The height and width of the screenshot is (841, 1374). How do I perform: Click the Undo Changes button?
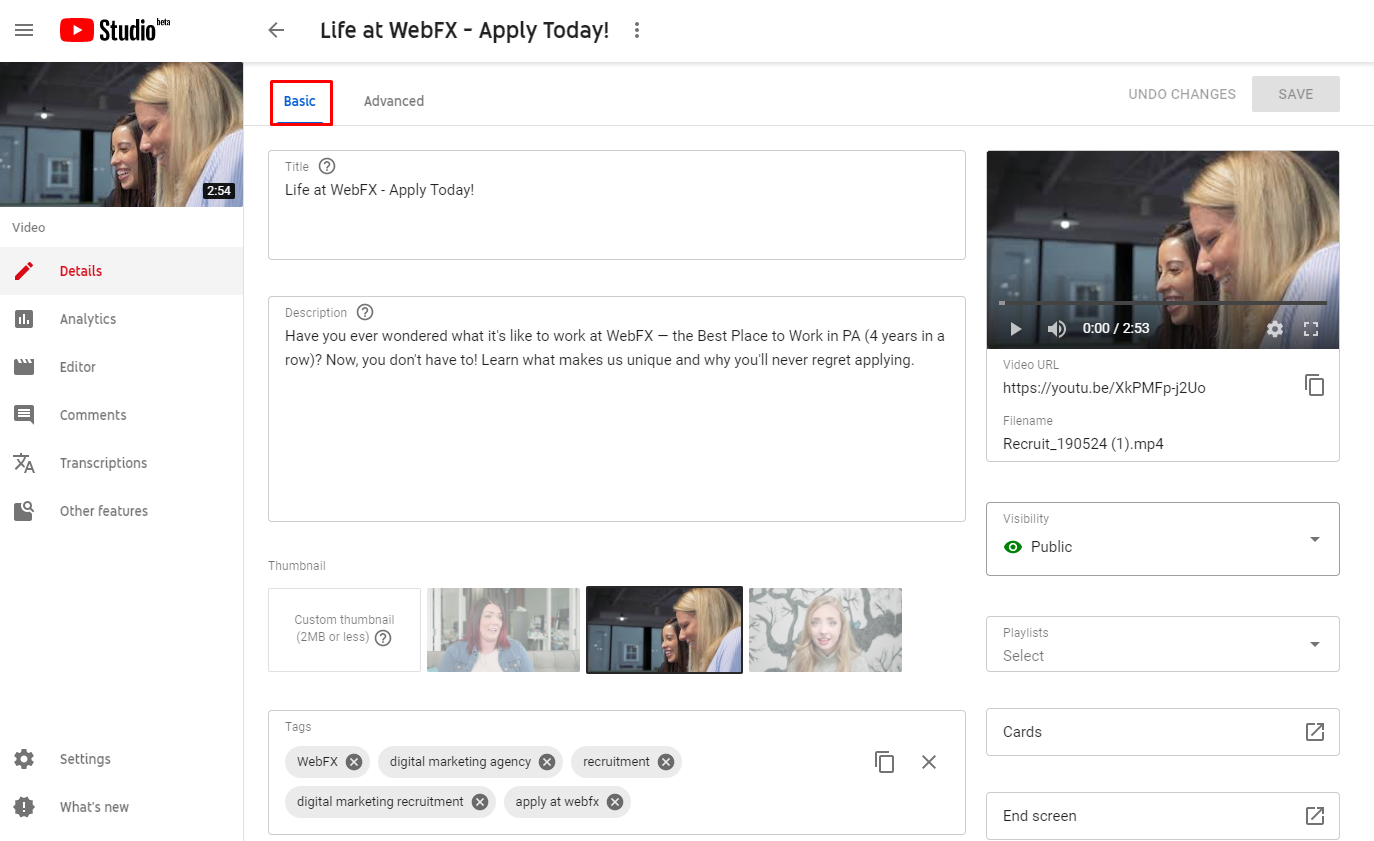tap(1181, 94)
